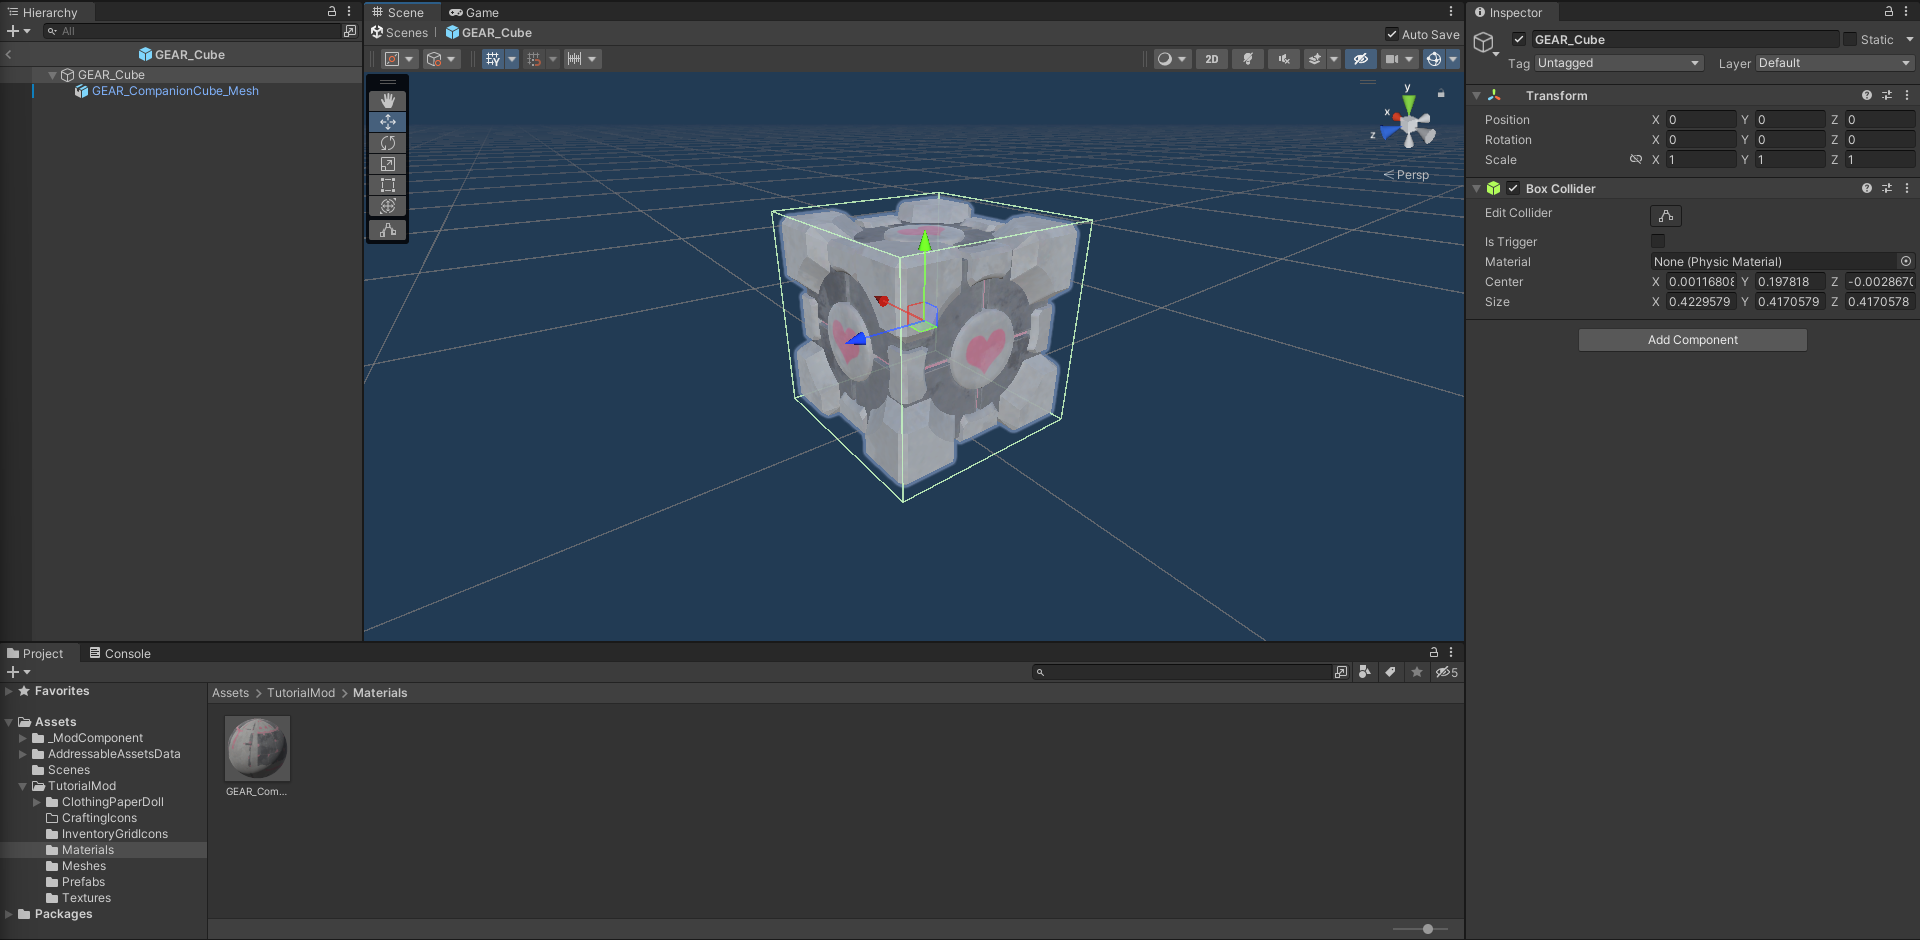
Task: Collapse GEAR_Cube in Hierarchy tree
Action: [x=52, y=75]
